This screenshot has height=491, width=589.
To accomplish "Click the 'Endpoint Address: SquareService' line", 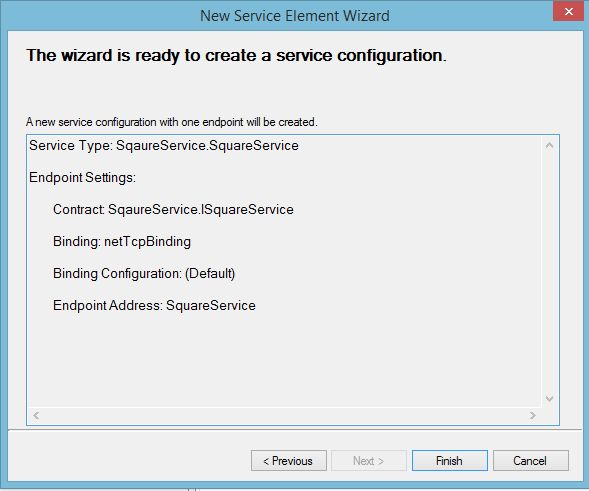I will tap(154, 305).
